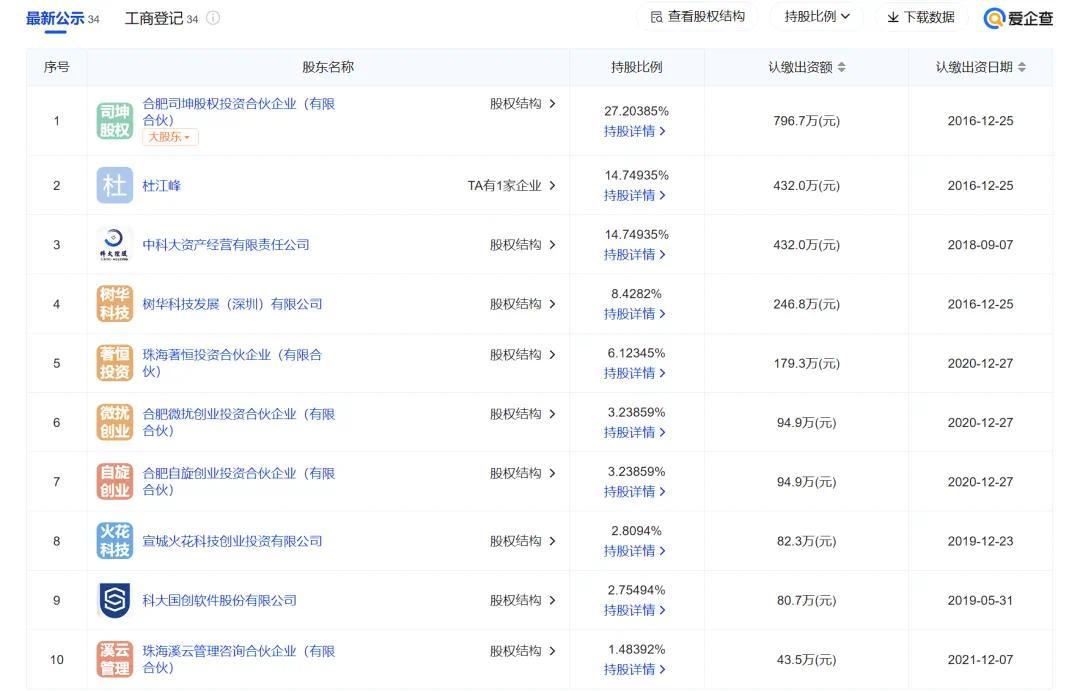Expand TA有1家企业 for 杜江峰
The width and height of the screenshot is (1080, 691).
click(512, 185)
